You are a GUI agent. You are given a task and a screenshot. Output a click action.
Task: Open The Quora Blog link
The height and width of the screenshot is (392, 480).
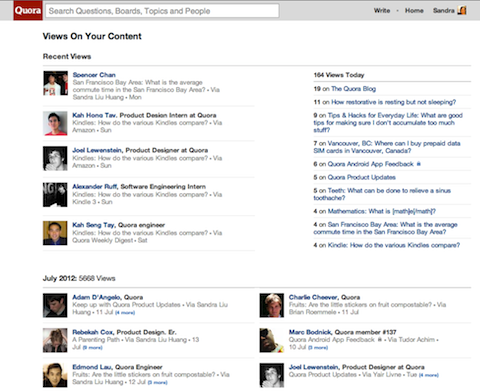point(353,89)
